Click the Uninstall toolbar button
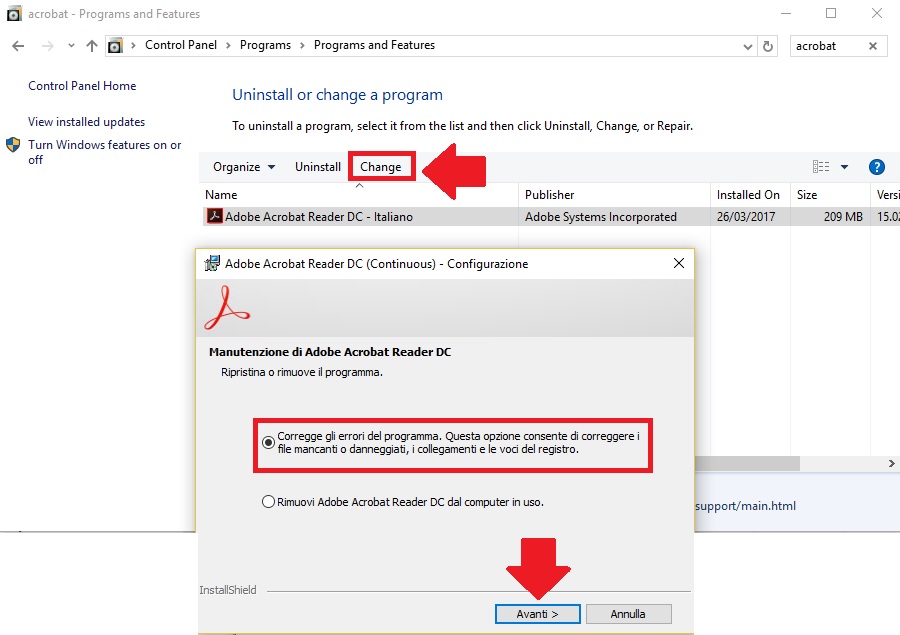 (x=318, y=167)
